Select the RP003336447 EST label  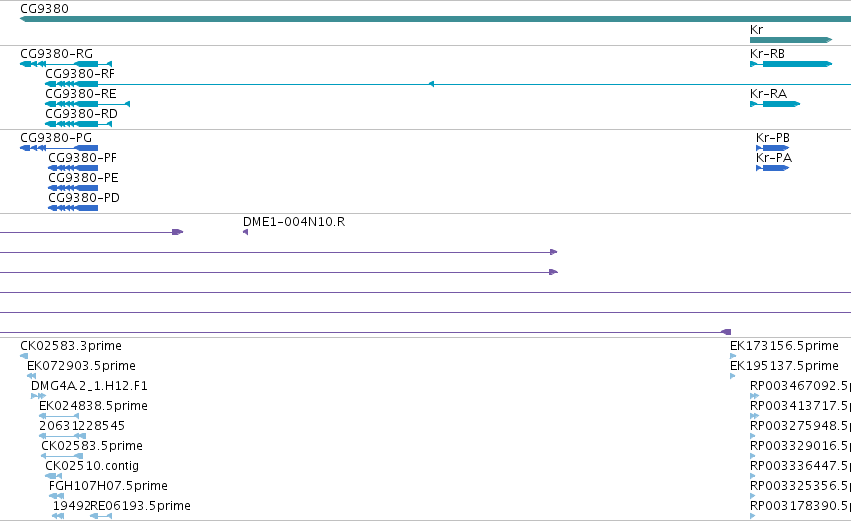tap(801, 466)
